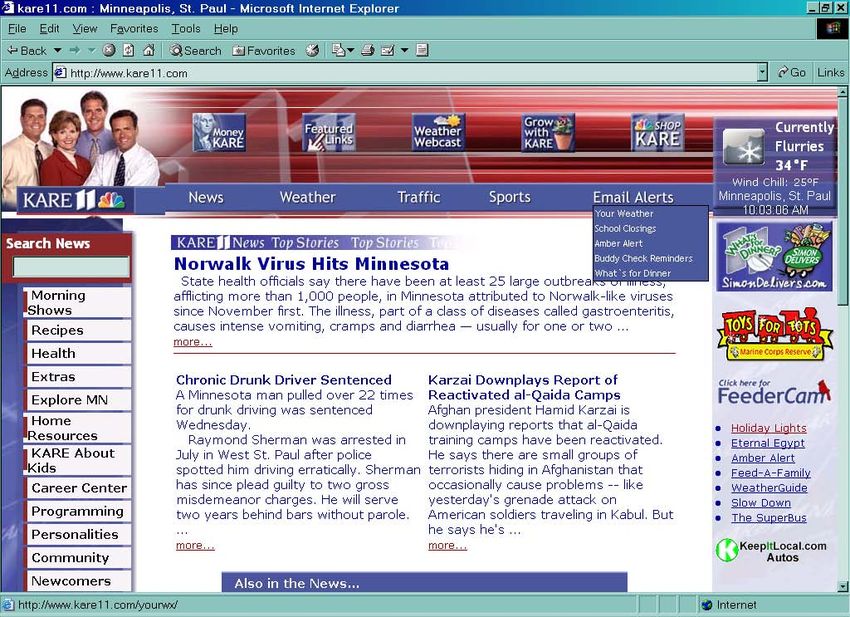The width and height of the screenshot is (850, 617).
Task: Click the vertical scrollbar down arrow
Action: pos(842,586)
